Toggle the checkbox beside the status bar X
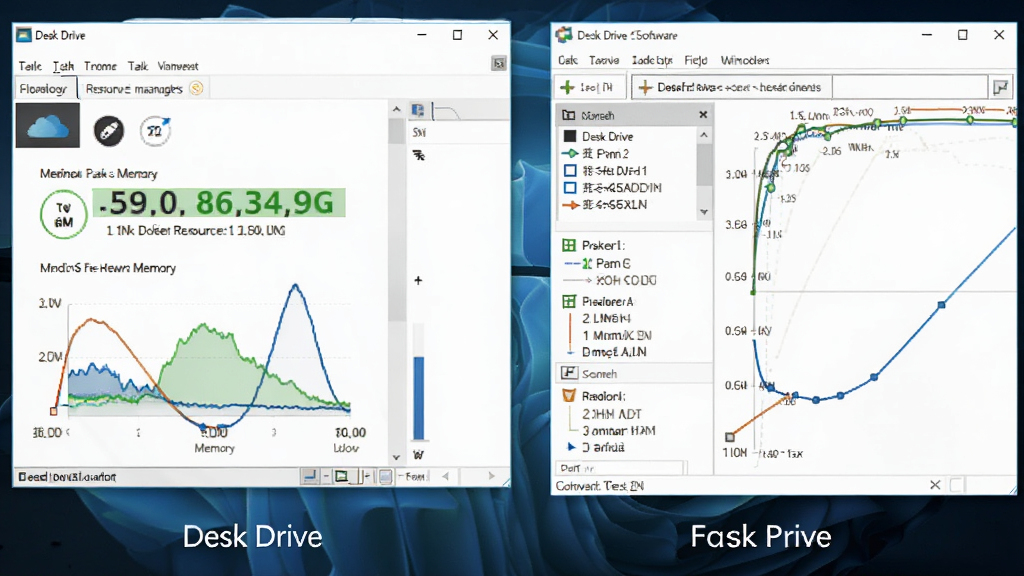Screen dimensions: 1024x576 point(956,485)
